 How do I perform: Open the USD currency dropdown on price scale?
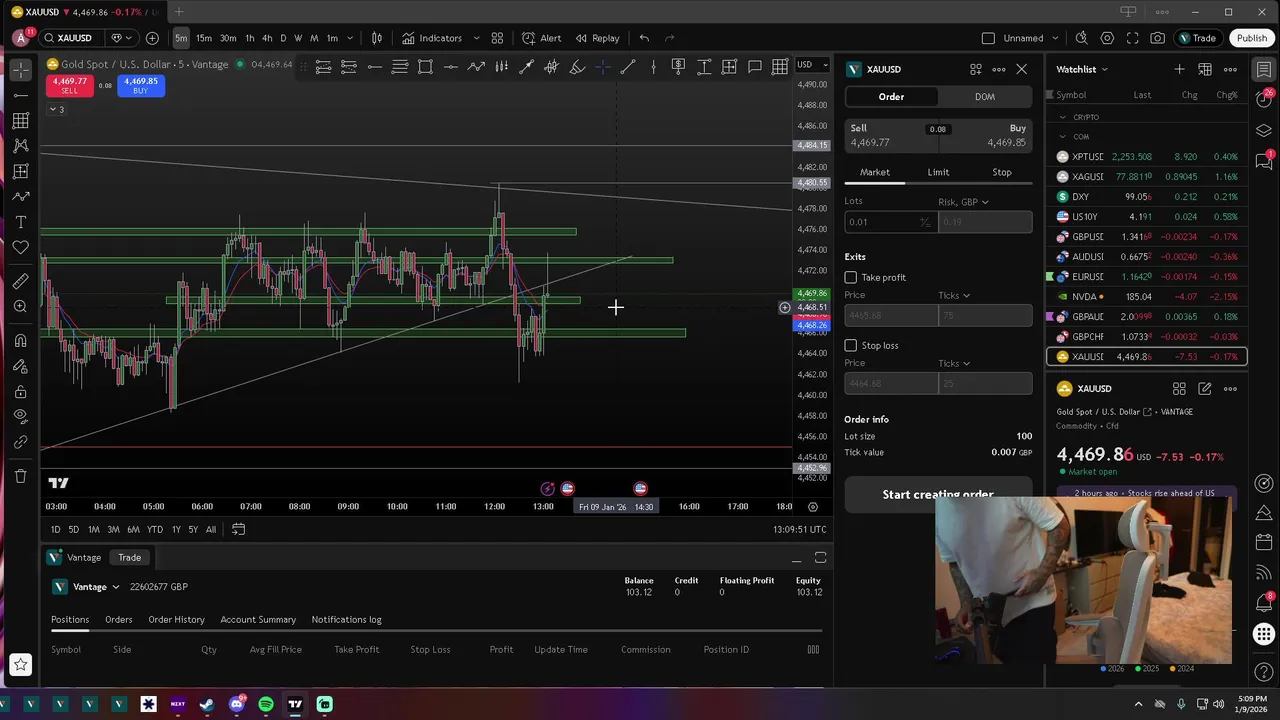pos(812,65)
